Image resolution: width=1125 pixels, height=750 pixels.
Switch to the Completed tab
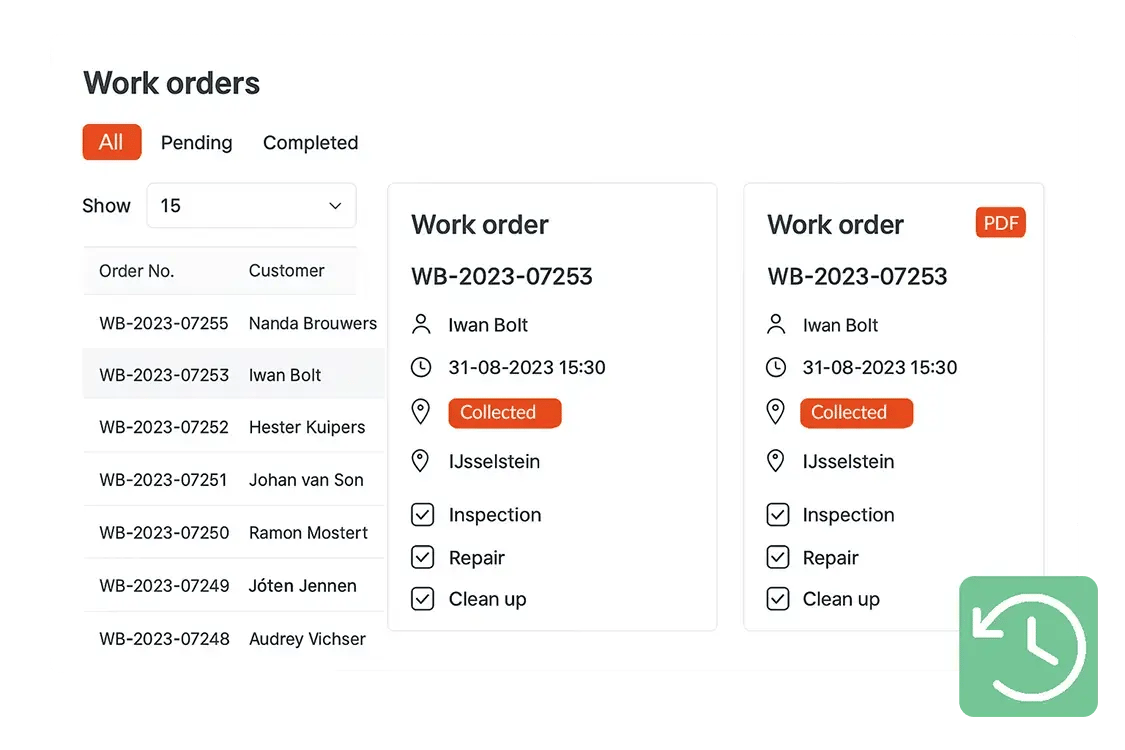click(x=310, y=142)
